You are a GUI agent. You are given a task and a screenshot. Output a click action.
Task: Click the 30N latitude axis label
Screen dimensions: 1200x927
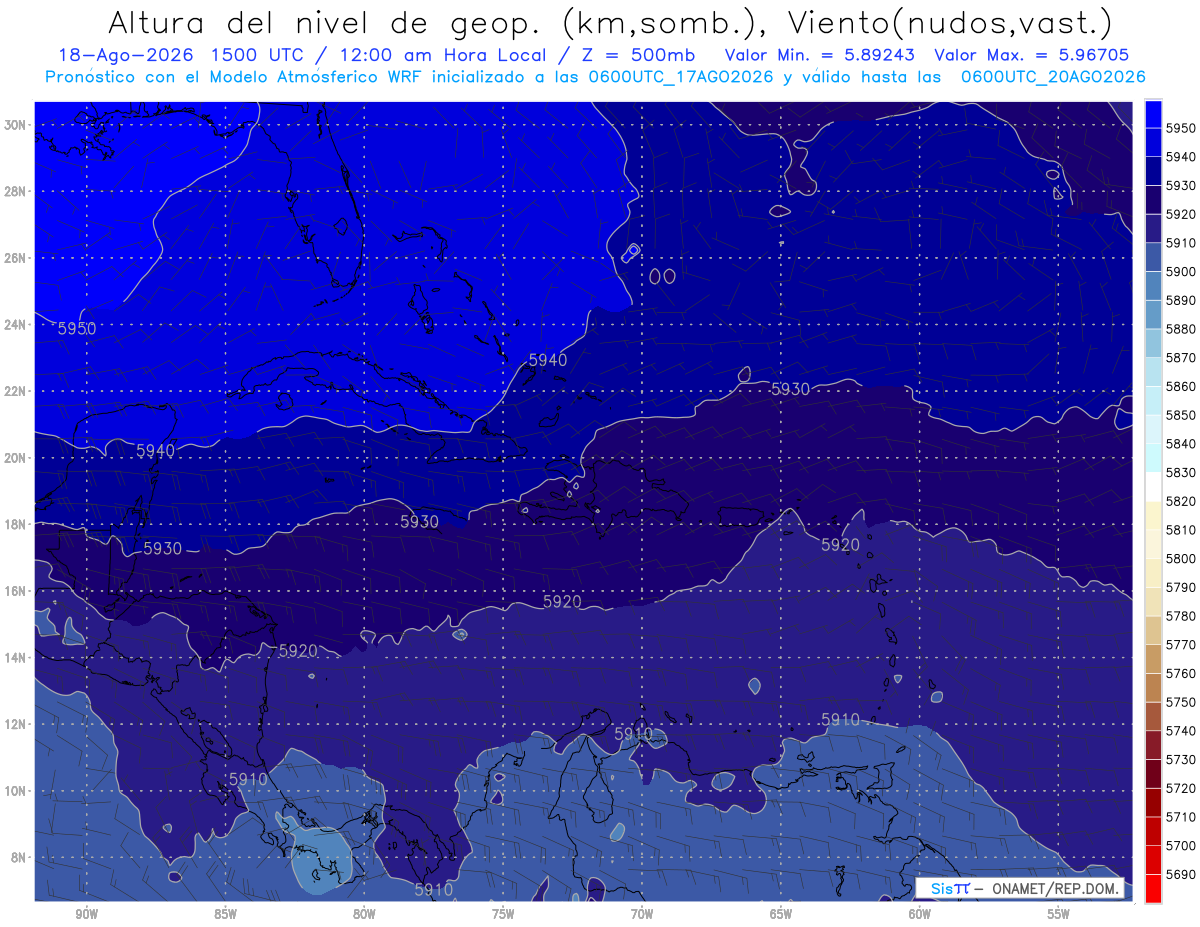tap(17, 125)
